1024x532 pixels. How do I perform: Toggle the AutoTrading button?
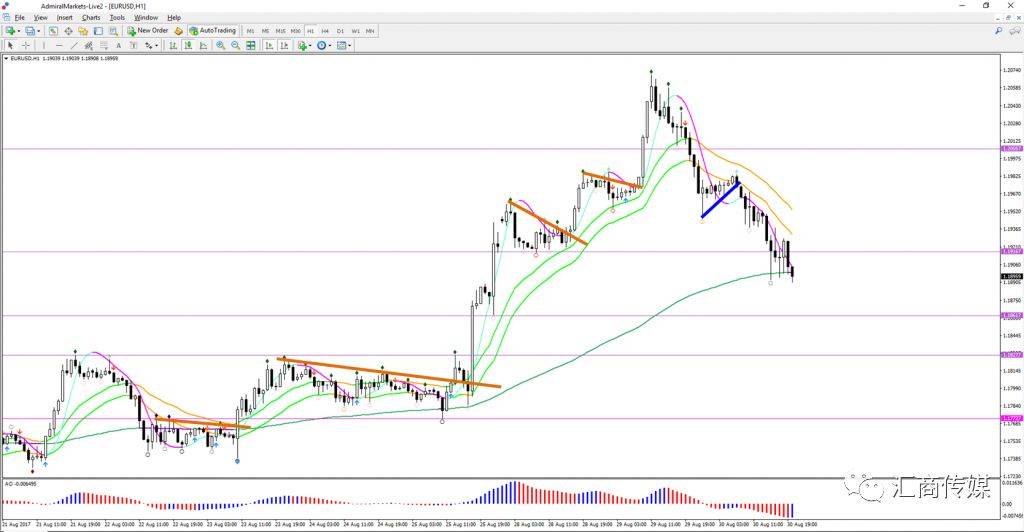(x=212, y=31)
